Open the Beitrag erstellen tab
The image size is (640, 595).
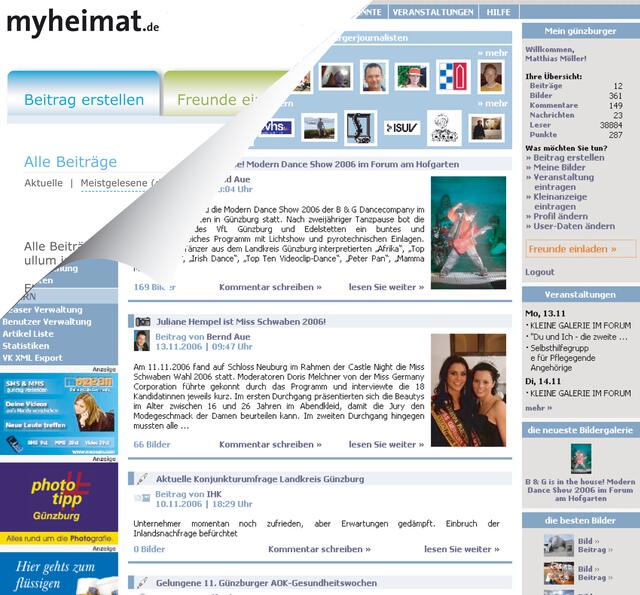(84, 93)
